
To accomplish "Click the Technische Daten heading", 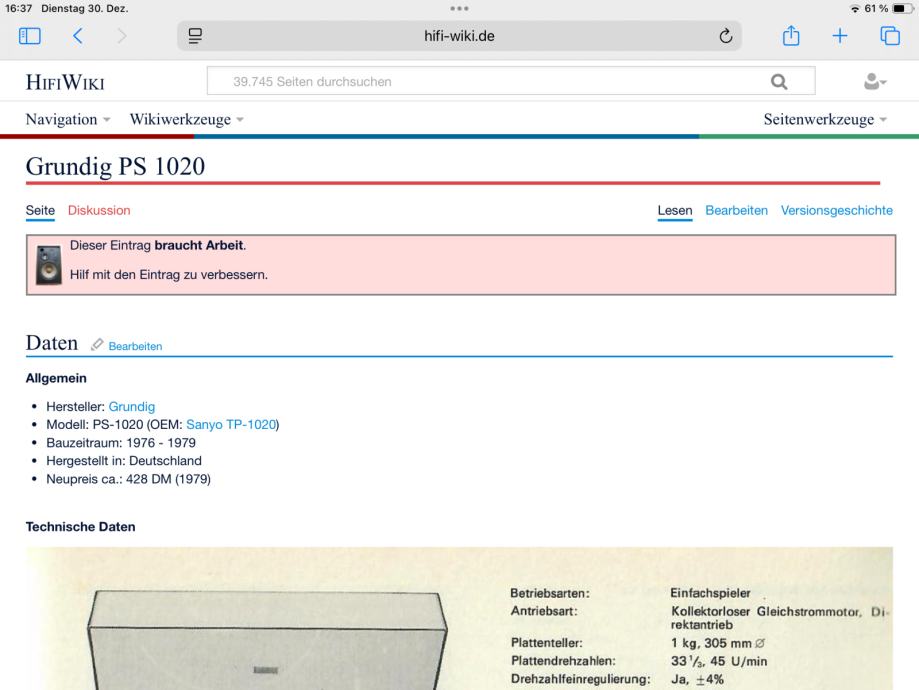I will coord(80,526).
